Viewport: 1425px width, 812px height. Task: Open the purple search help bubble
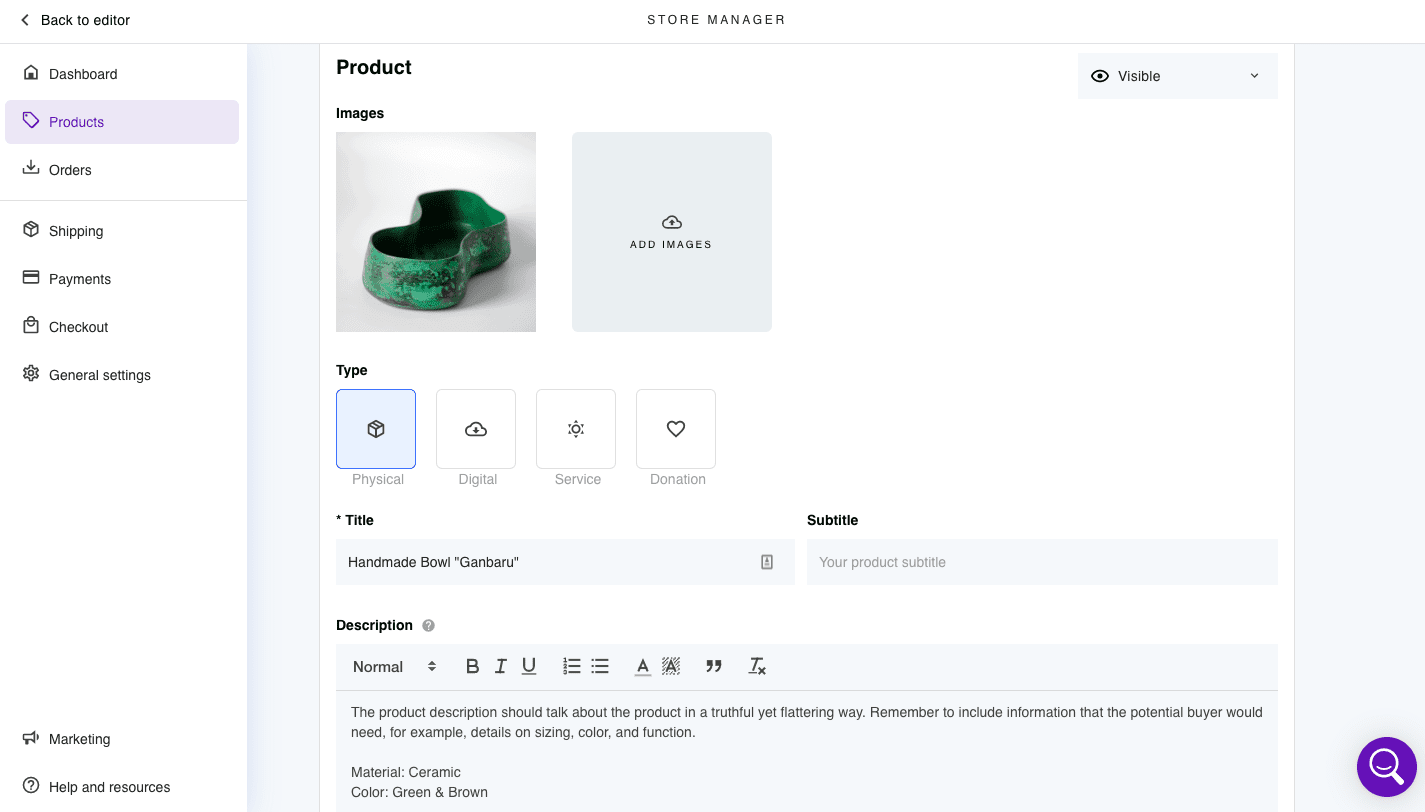pos(1386,767)
